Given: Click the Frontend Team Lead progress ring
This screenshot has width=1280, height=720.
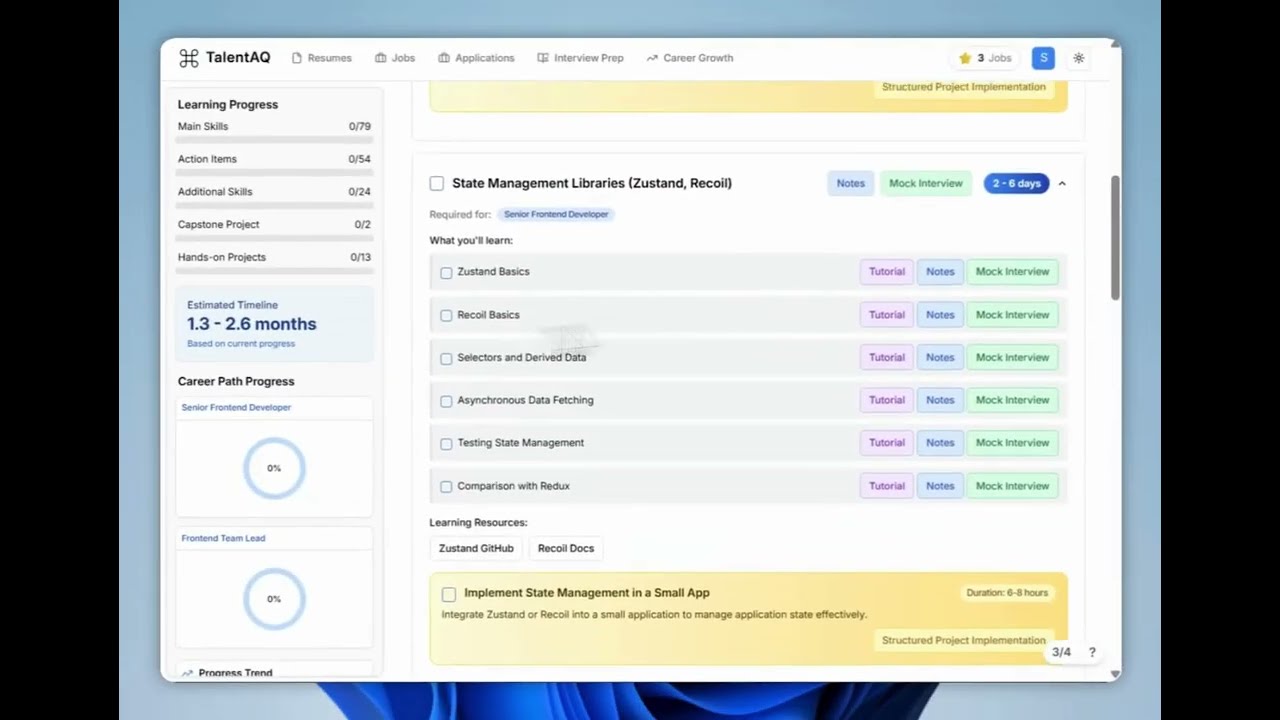Looking at the screenshot, I should pos(274,599).
